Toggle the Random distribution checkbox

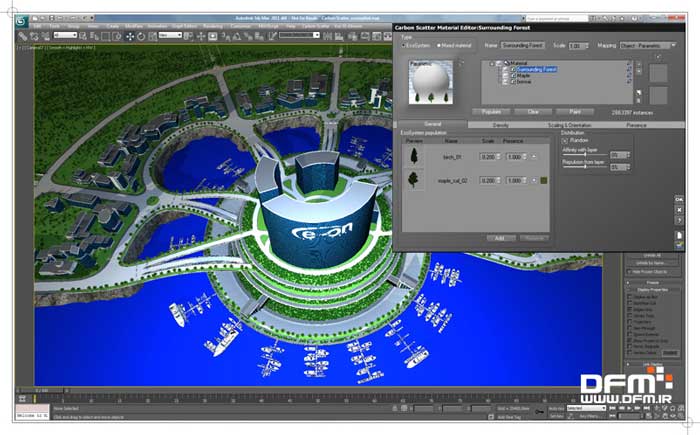point(564,141)
